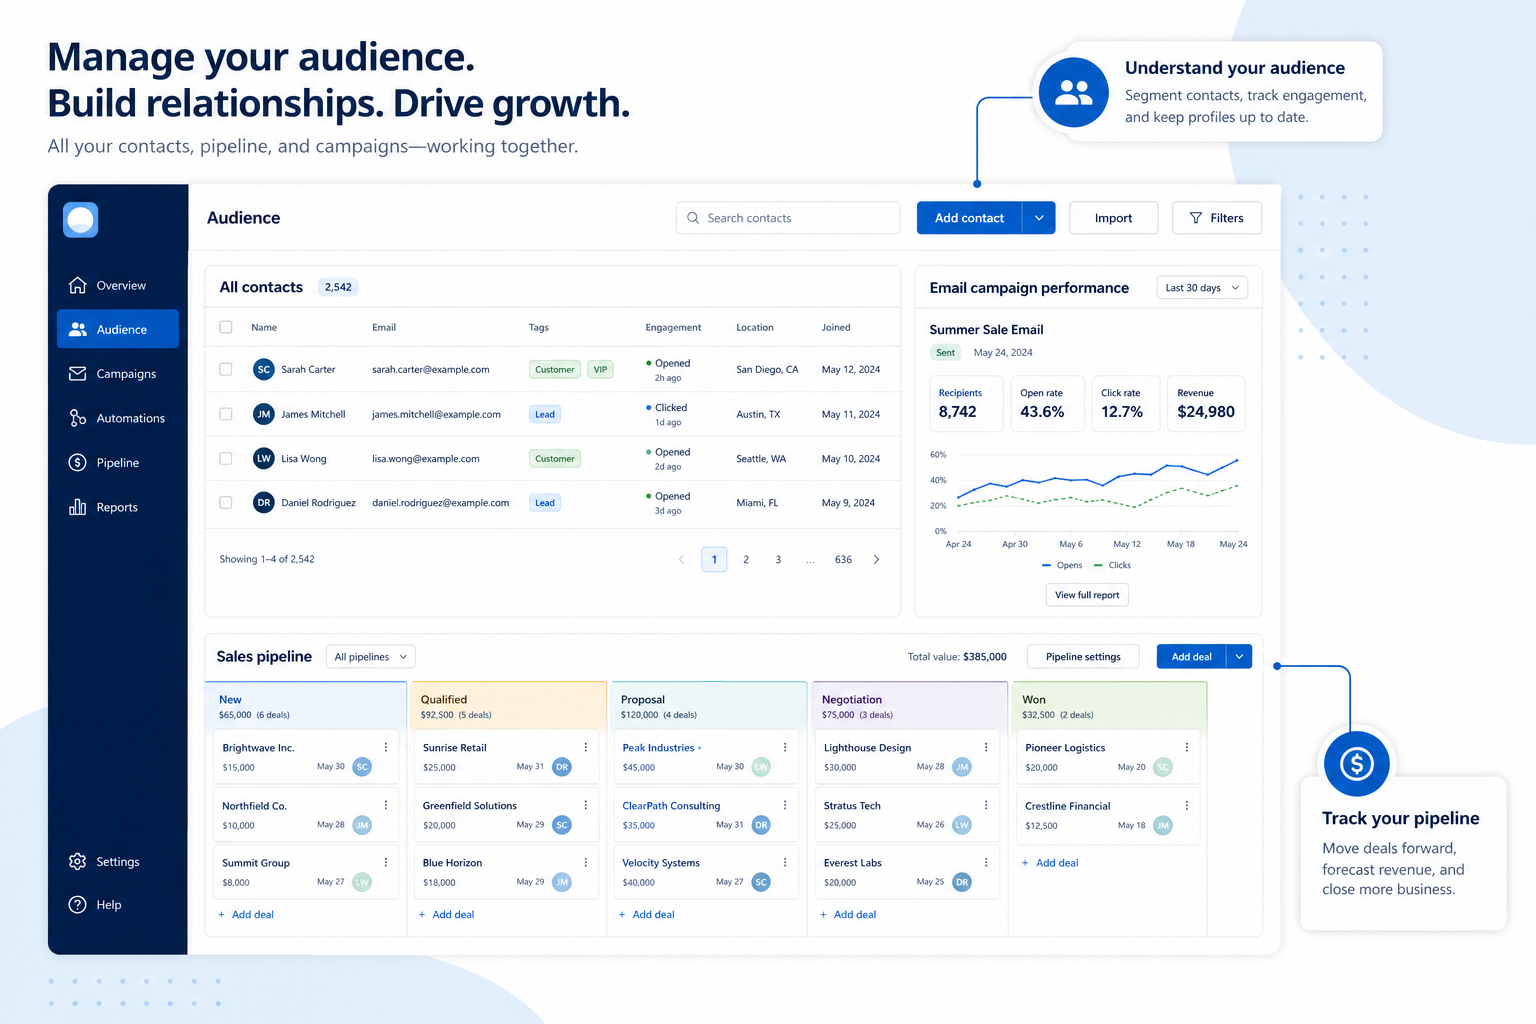Go to next contacts page arrow
This screenshot has width=1536, height=1024.
click(x=876, y=560)
